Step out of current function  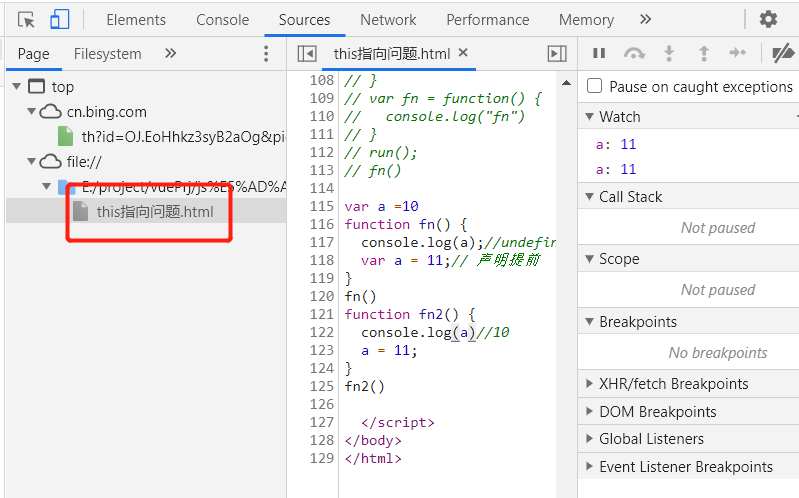point(704,53)
